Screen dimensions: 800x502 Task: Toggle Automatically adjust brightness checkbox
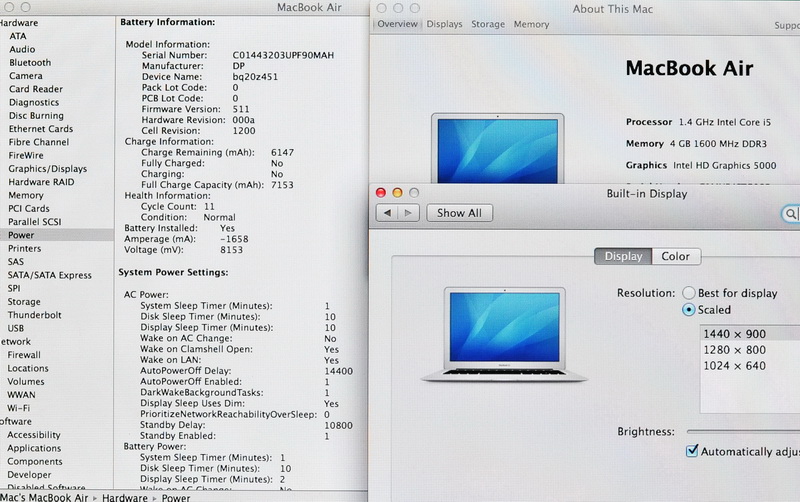692,451
